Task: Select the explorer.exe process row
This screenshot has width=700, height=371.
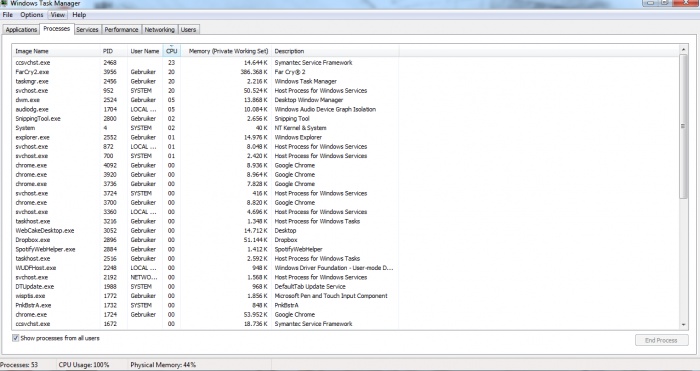Action: pyautogui.click(x=205, y=137)
